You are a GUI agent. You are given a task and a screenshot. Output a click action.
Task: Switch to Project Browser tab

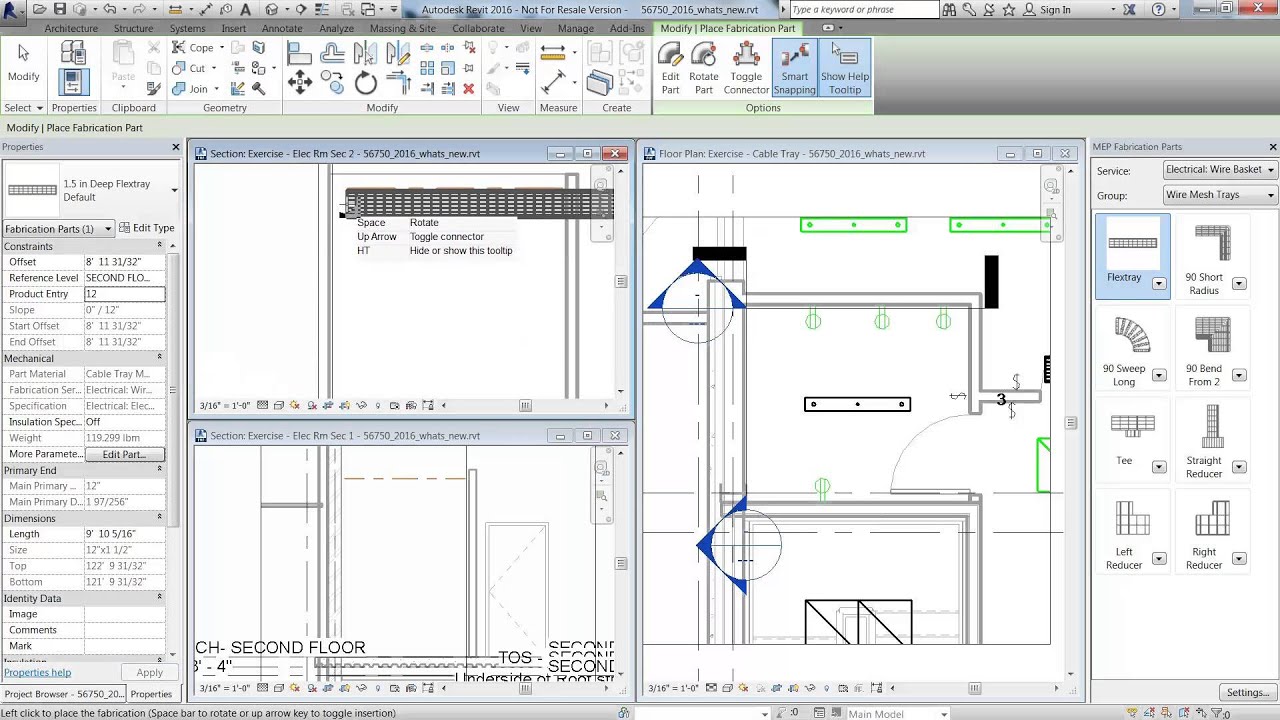point(64,694)
